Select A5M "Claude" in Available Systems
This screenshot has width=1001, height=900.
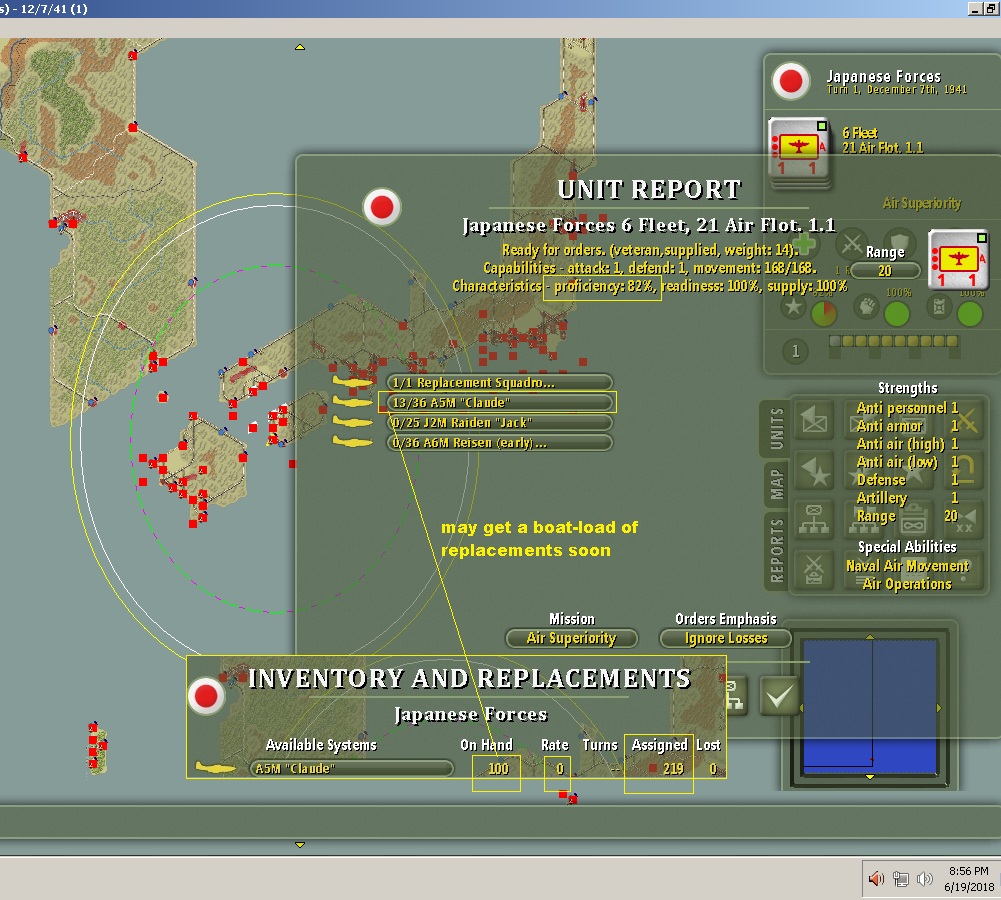pos(351,769)
